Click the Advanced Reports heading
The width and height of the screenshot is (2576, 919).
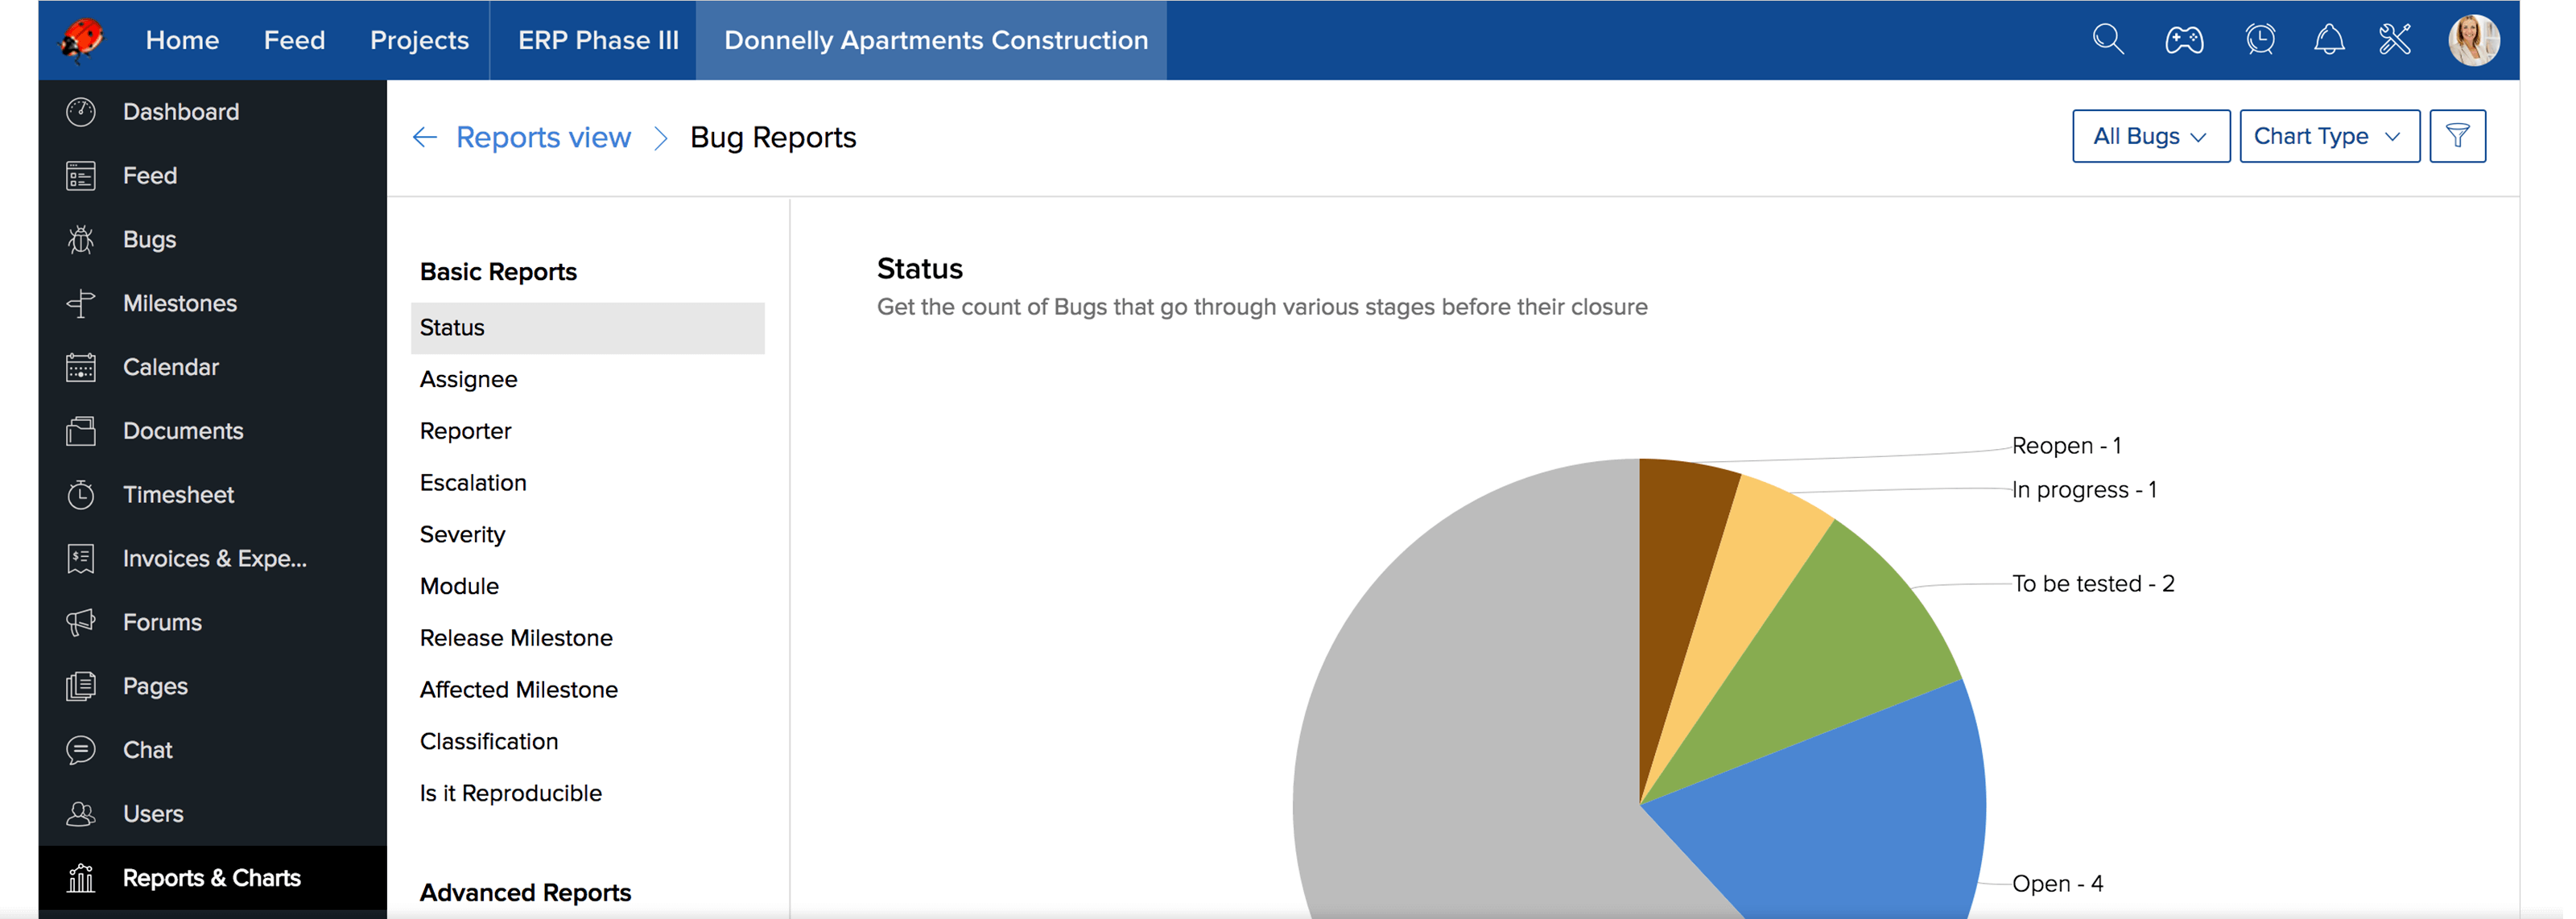[x=525, y=893]
